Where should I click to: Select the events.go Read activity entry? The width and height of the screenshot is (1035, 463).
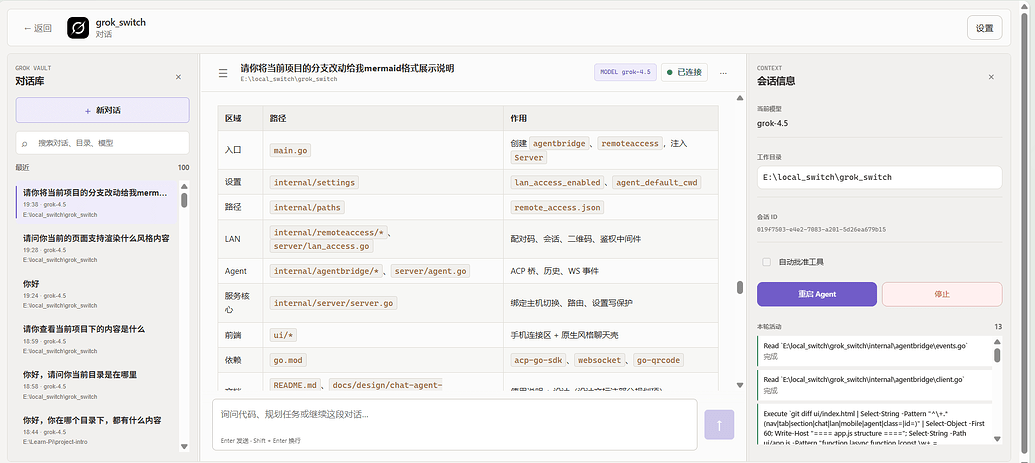coord(874,350)
